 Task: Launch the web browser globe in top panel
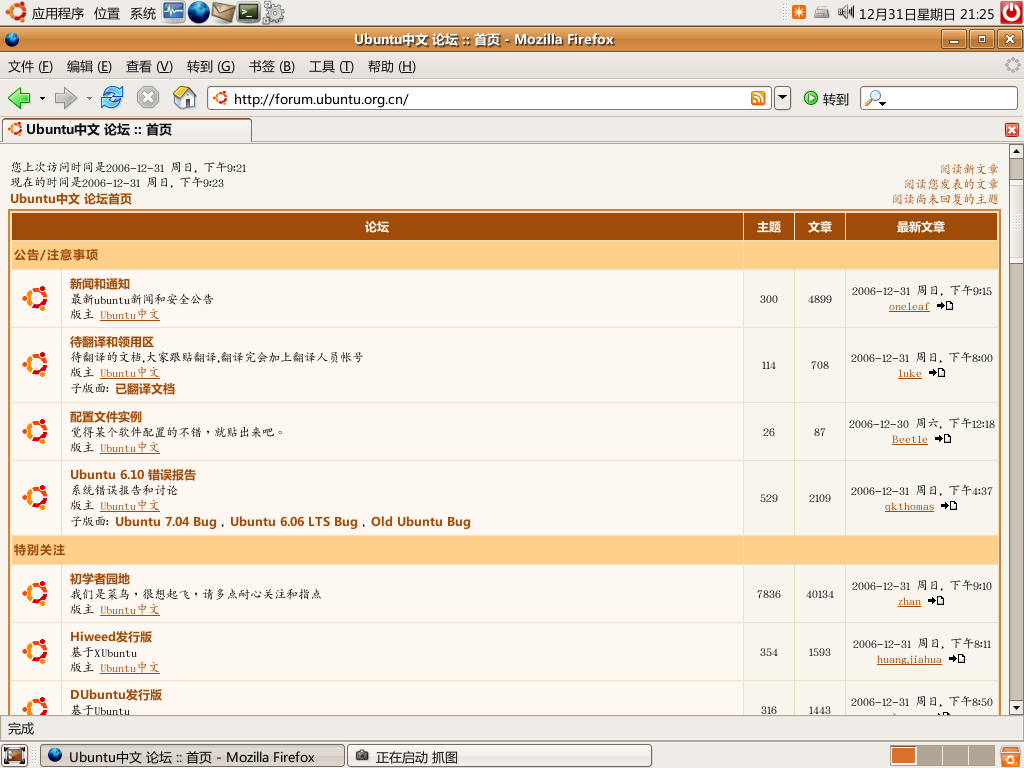pos(199,12)
